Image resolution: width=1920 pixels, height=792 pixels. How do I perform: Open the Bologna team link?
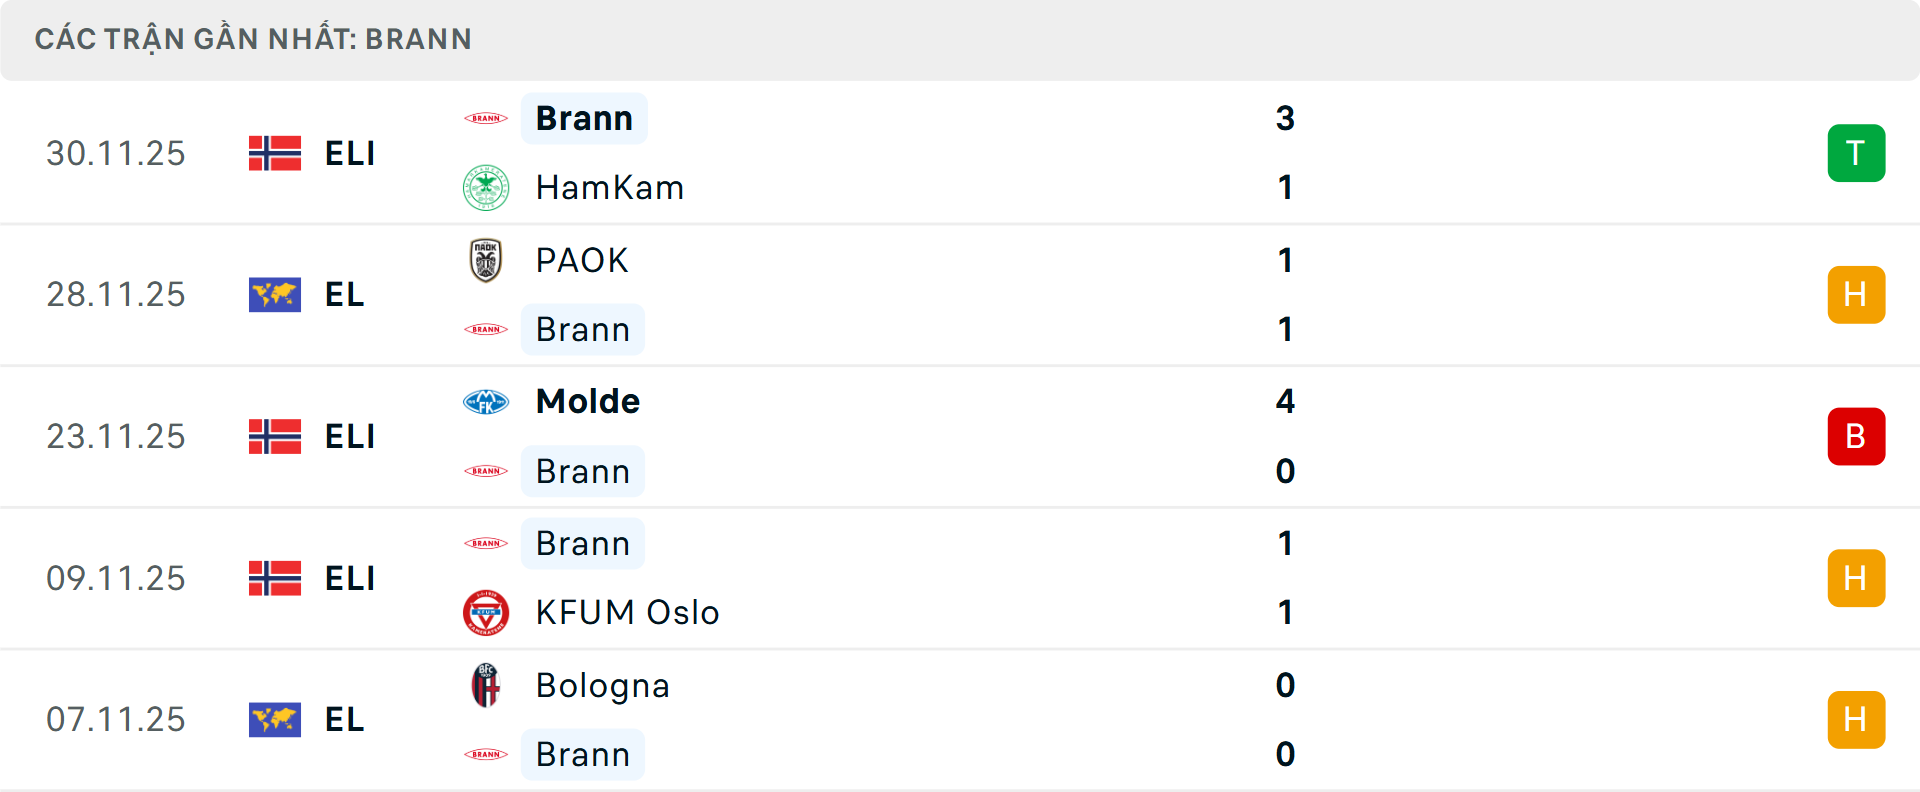coord(602,685)
